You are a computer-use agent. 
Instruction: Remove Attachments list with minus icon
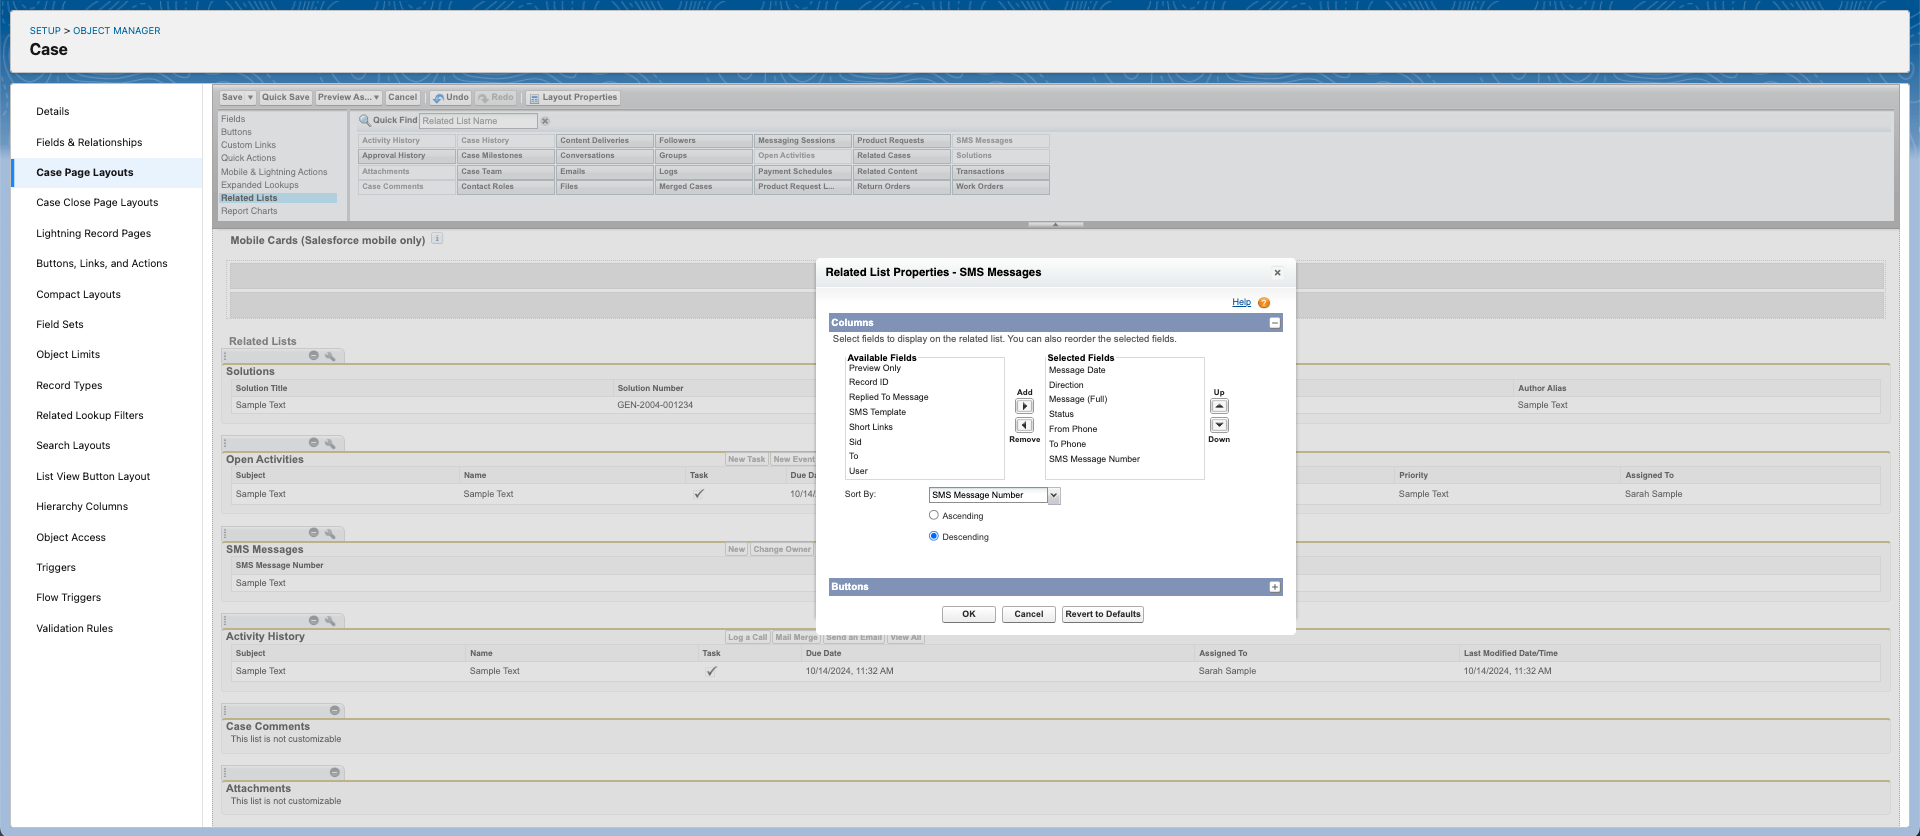335,773
